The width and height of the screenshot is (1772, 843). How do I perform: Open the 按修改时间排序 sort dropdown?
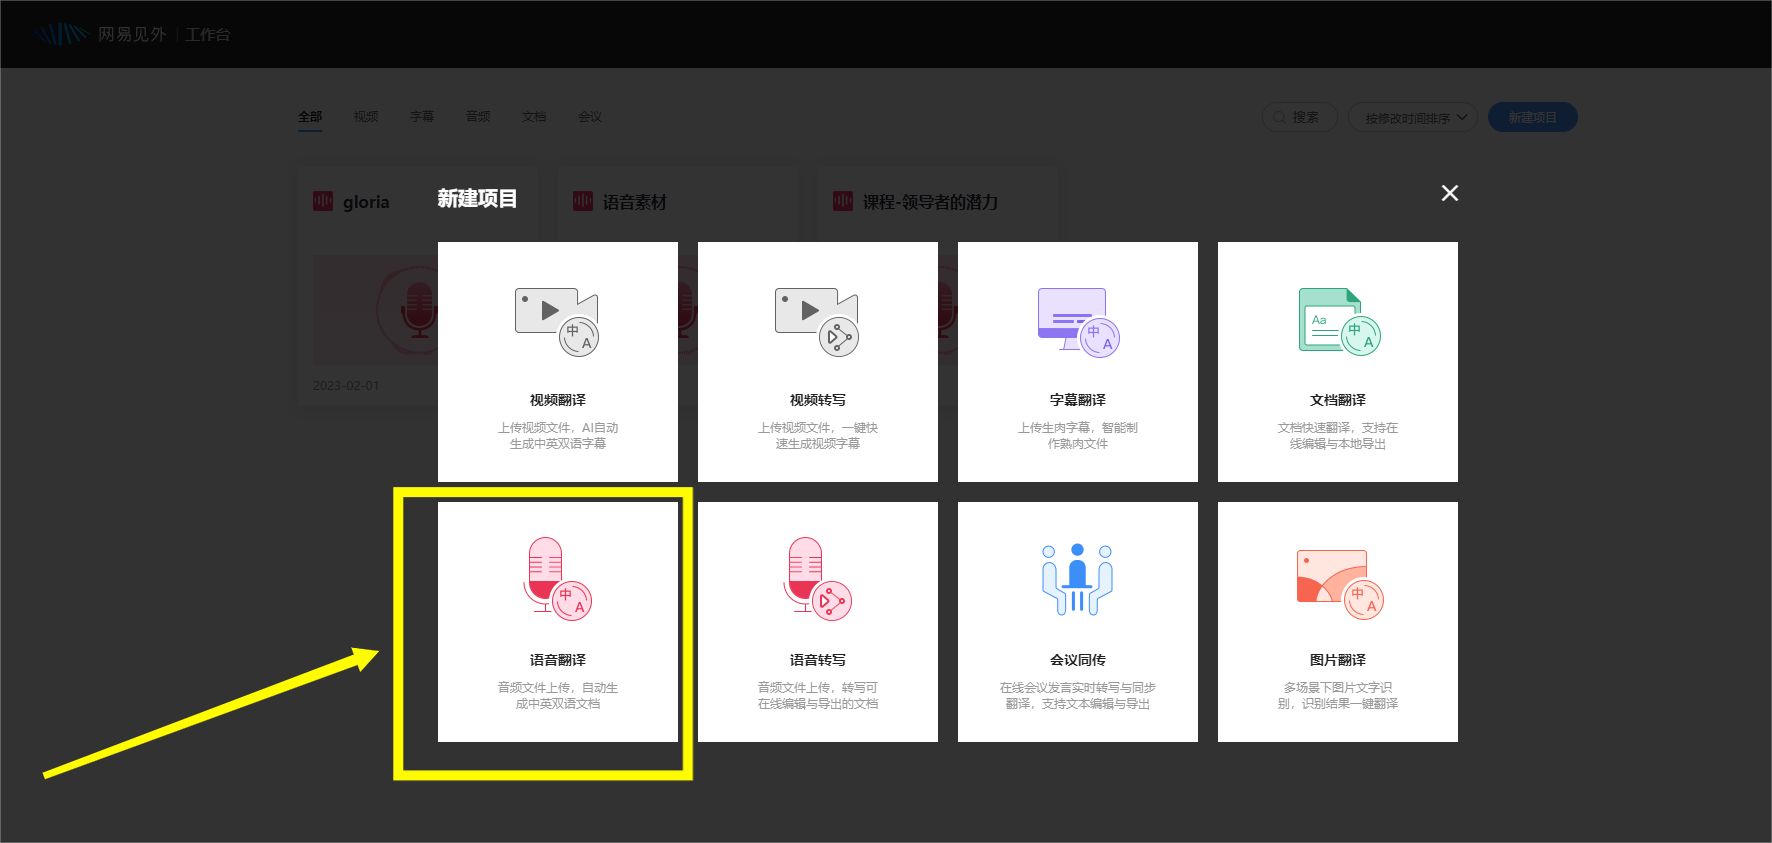(1413, 117)
